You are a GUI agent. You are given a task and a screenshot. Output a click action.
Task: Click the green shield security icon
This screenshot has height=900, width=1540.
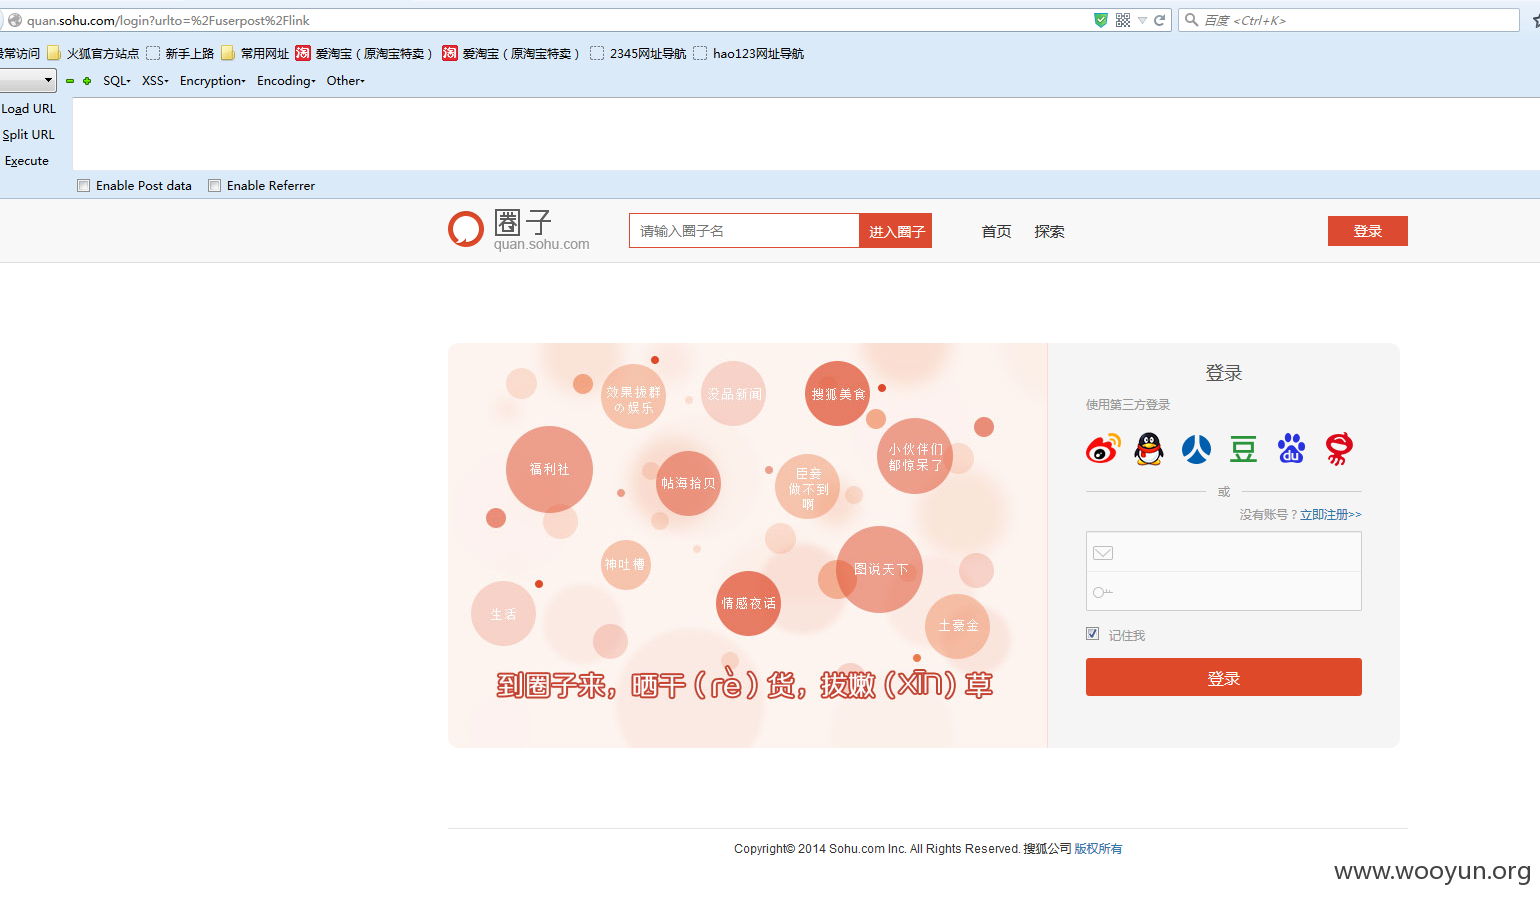1101,20
